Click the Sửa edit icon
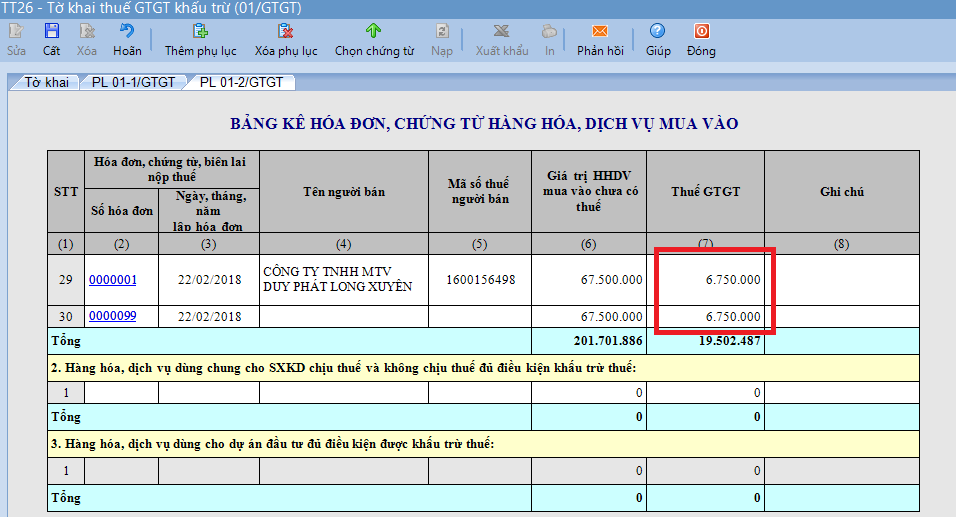 coord(17,32)
